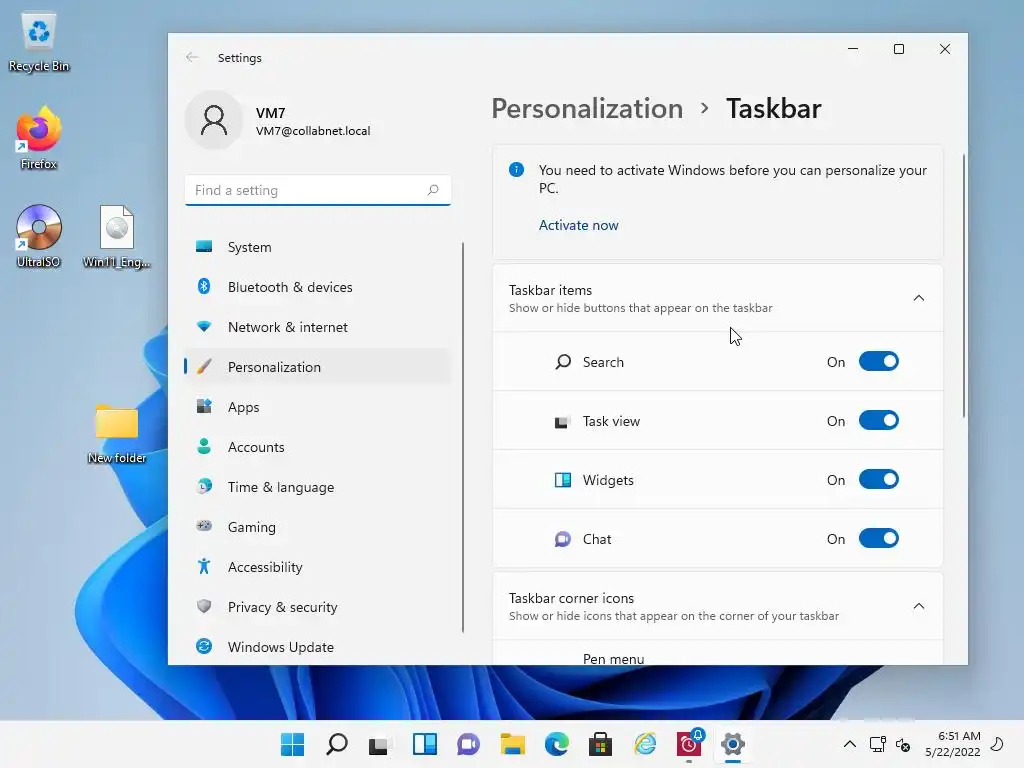Select the New folder desktop icon
This screenshot has height=768, width=1024.
click(117, 434)
